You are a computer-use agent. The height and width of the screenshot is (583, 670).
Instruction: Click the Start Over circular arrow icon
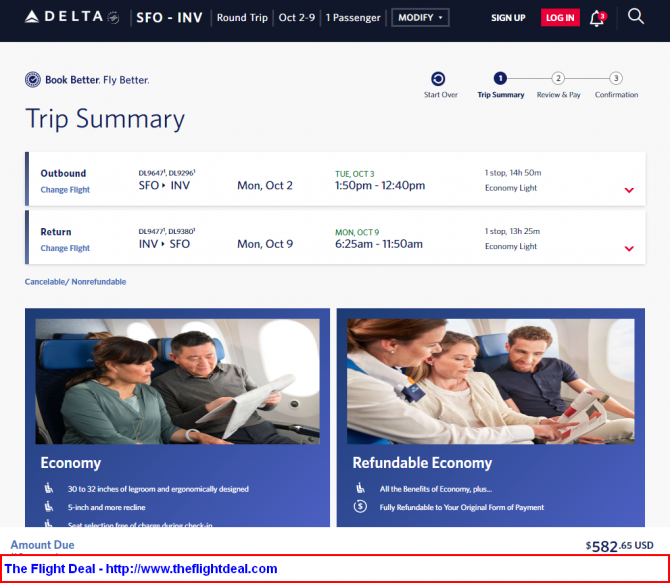click(x=438, y=79)
